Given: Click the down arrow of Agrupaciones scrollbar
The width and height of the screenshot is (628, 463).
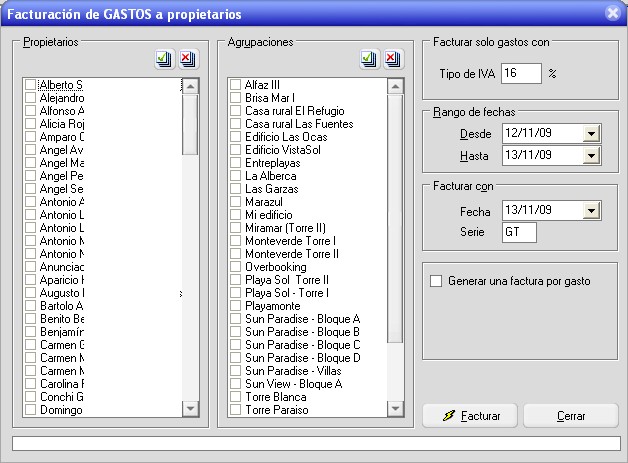Looking at the screenshot, I should pos(396,409).
